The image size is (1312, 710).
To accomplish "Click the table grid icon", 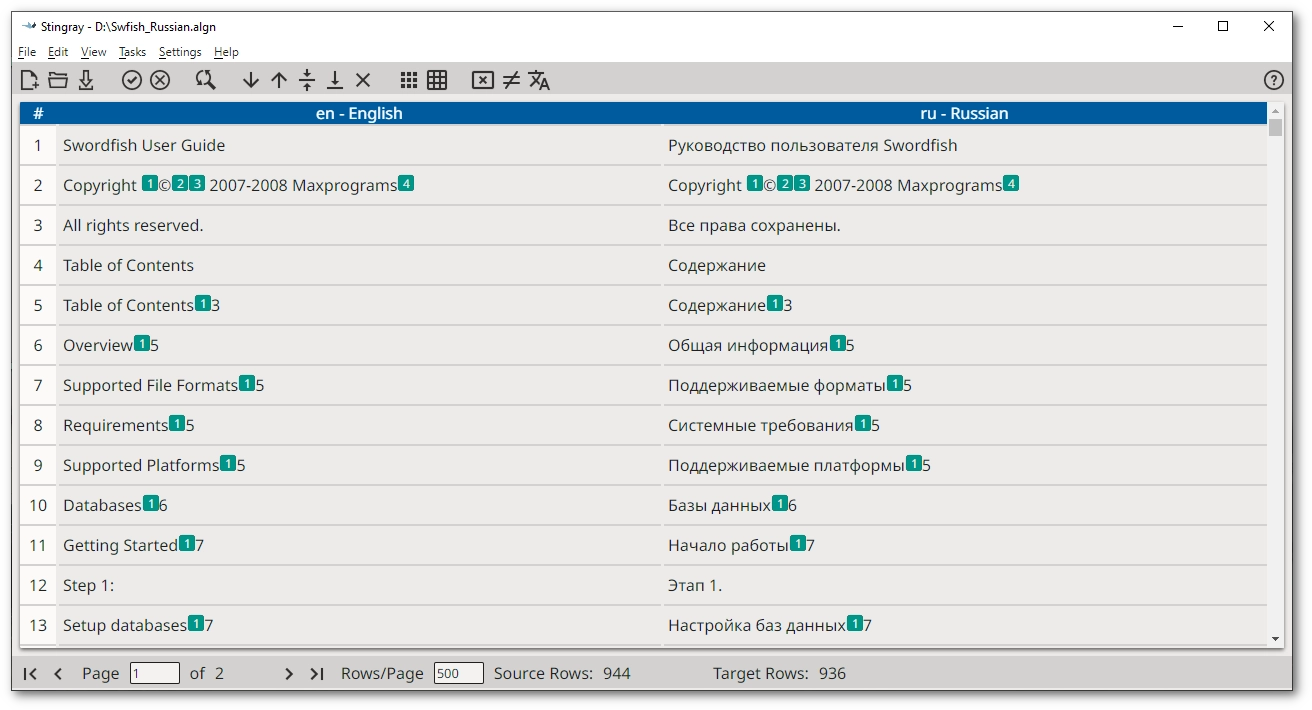I will (x=437, y=80).
